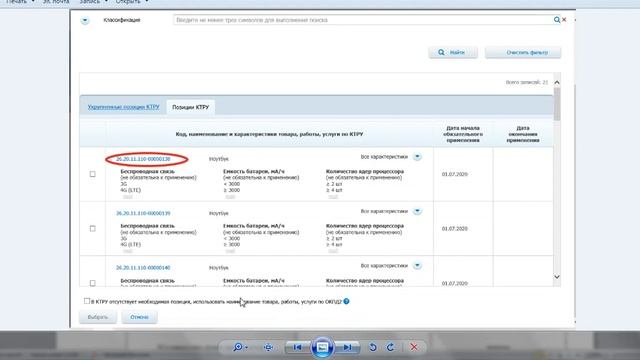This screenshot has height=360, width=640.
Task: Tick checkbox for KTRU row 00000139
Action: (x=93, y=229)
